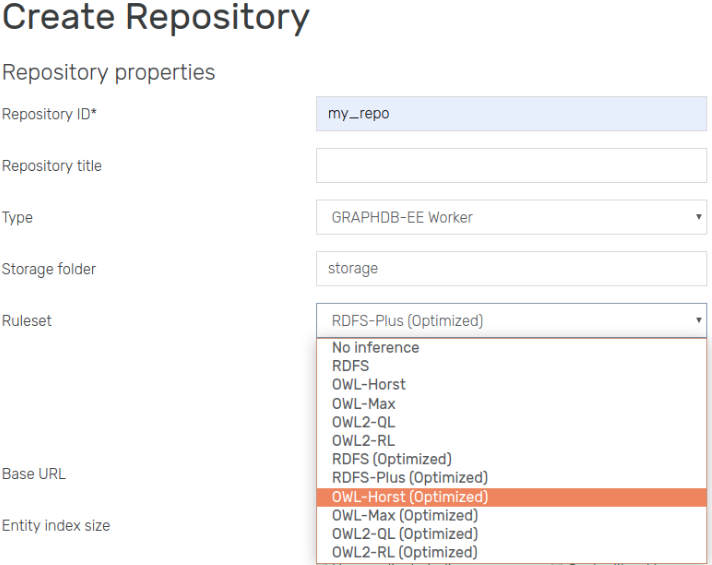The image size is (712, 565).
Task: Click the Repository ID input field
Action: 511,114
